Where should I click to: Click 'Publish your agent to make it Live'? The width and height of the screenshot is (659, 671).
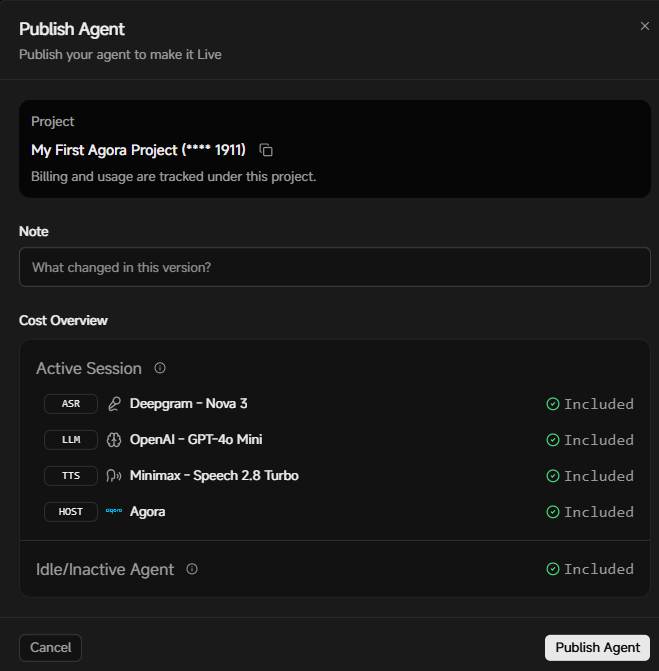pyautogui.click(x=120, y=55)
